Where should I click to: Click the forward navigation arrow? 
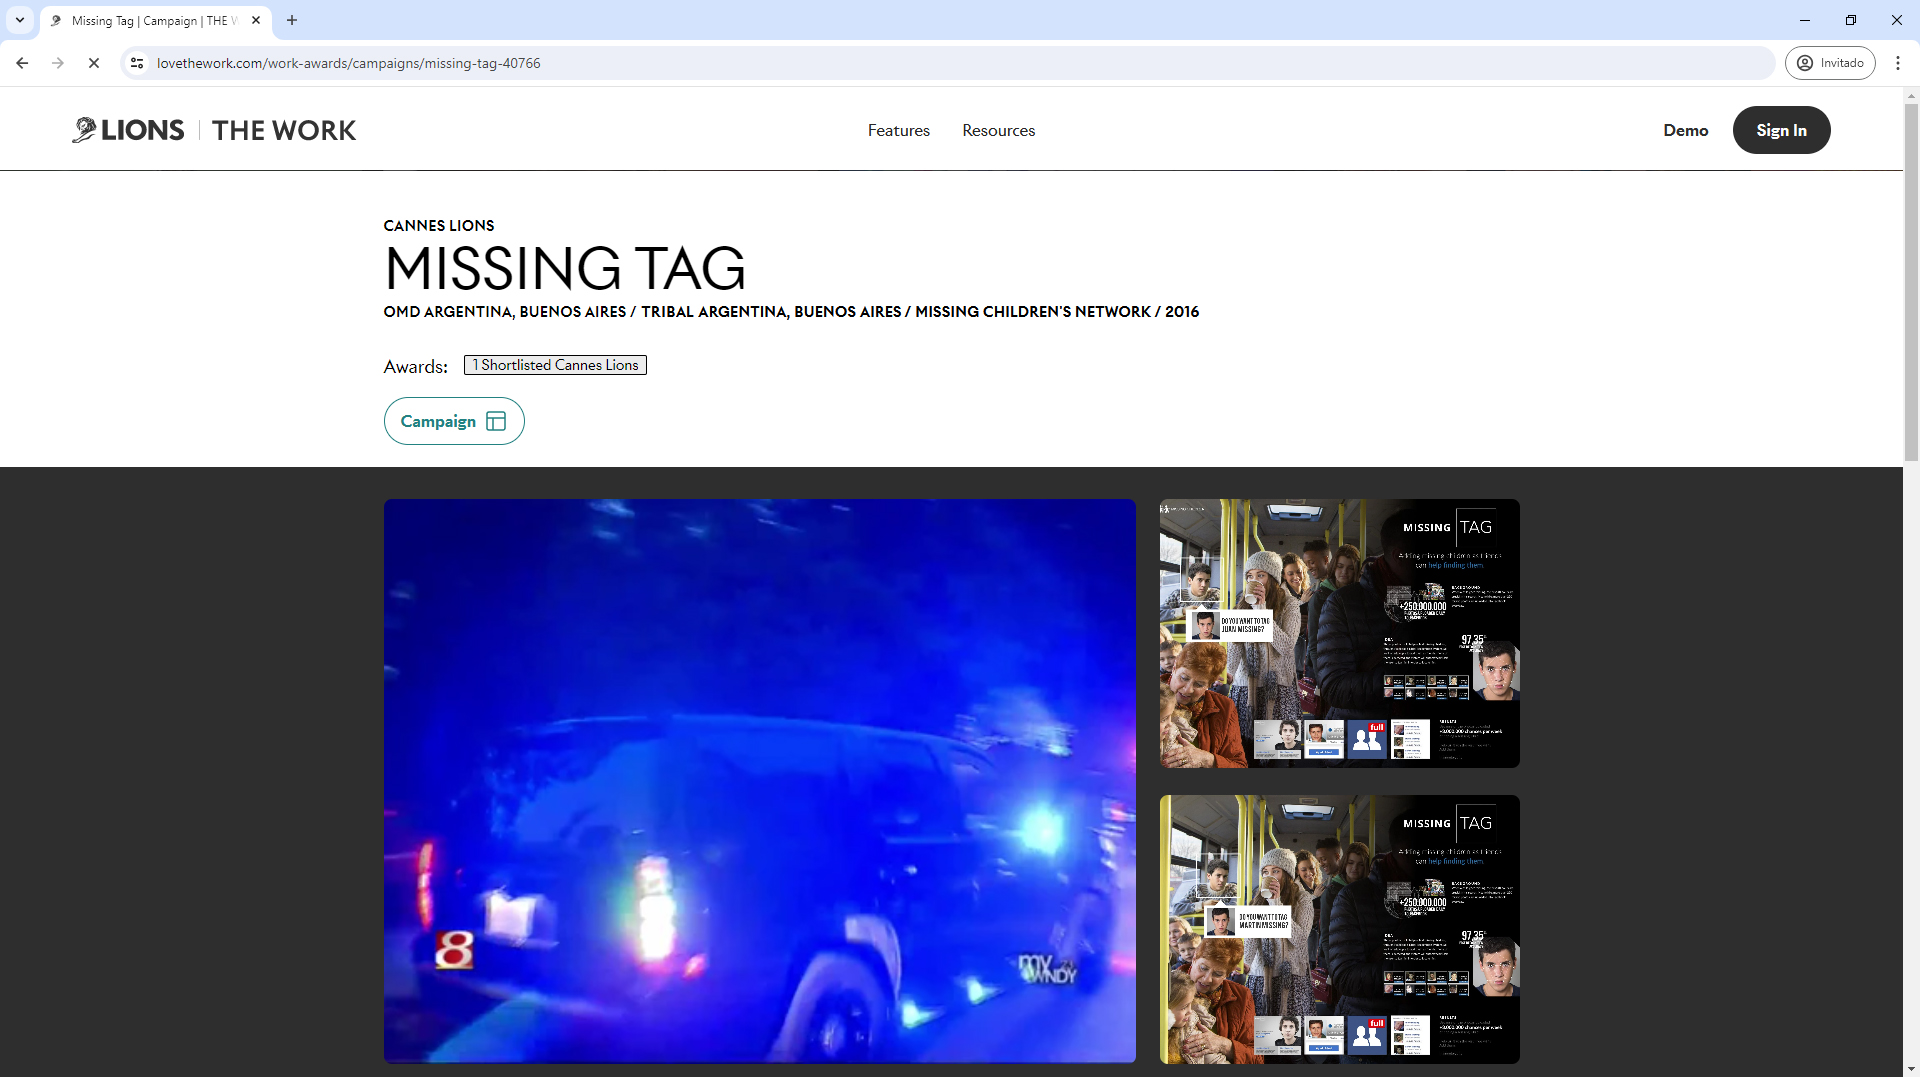[58, 62]
